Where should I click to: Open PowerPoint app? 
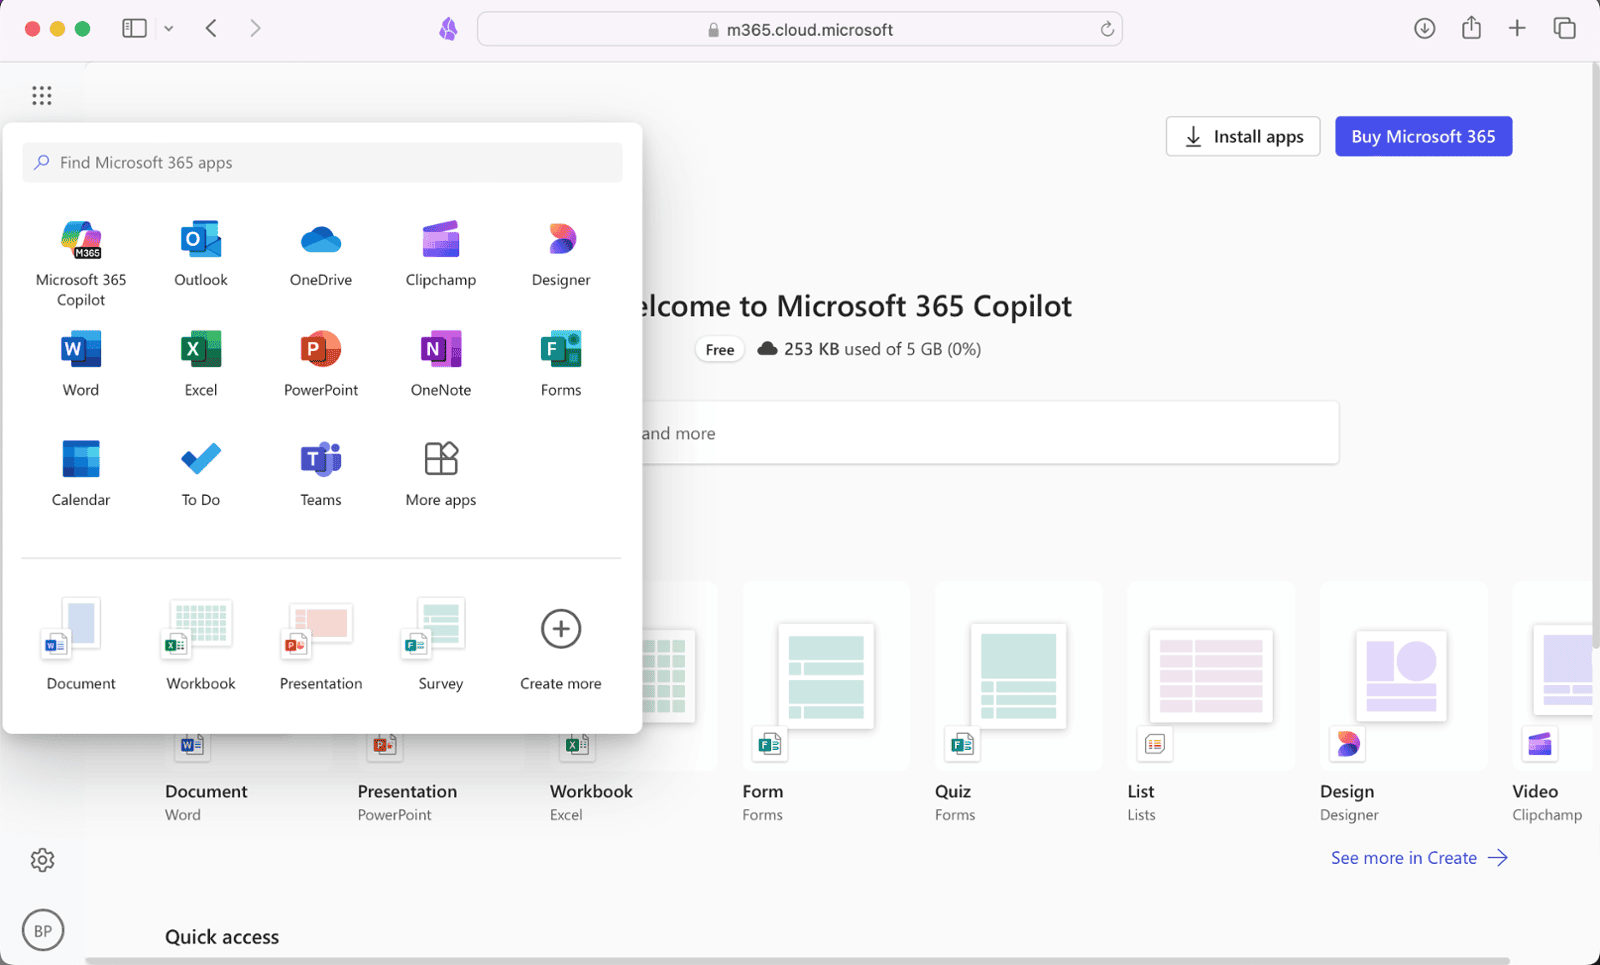tap(321, 364)
